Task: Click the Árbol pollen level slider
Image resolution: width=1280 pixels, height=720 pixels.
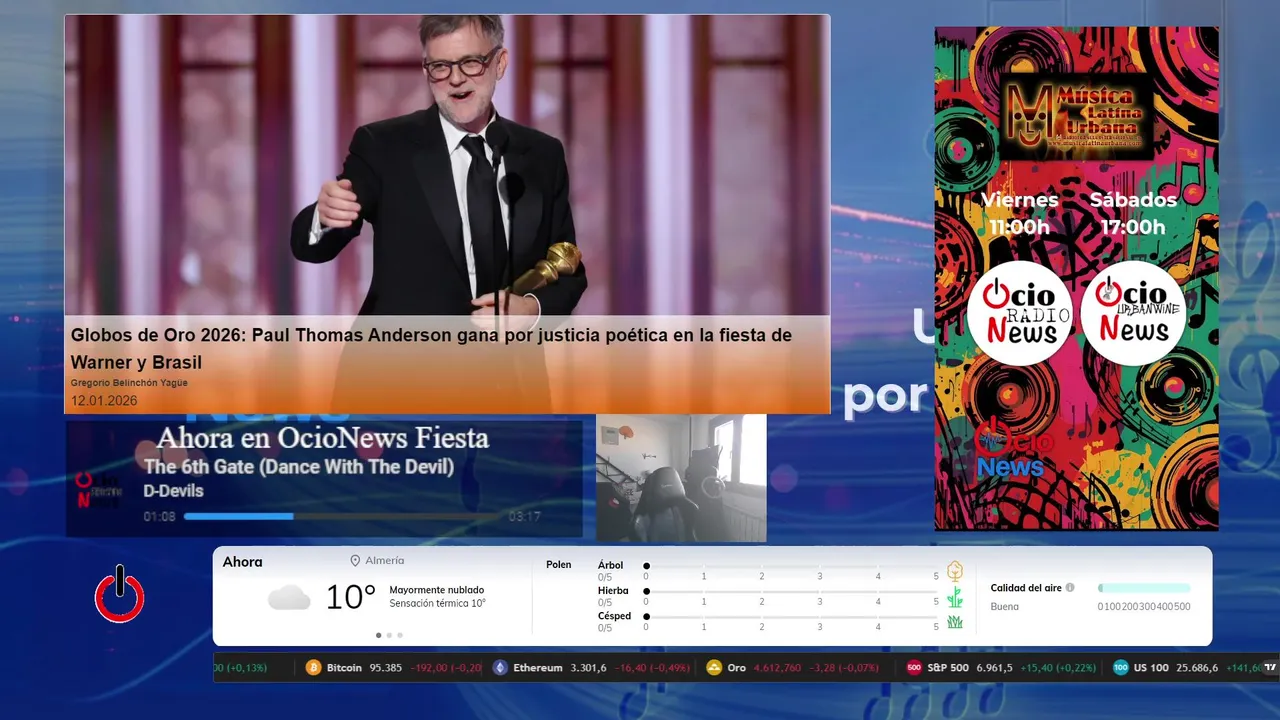Action: coord(791,567)
